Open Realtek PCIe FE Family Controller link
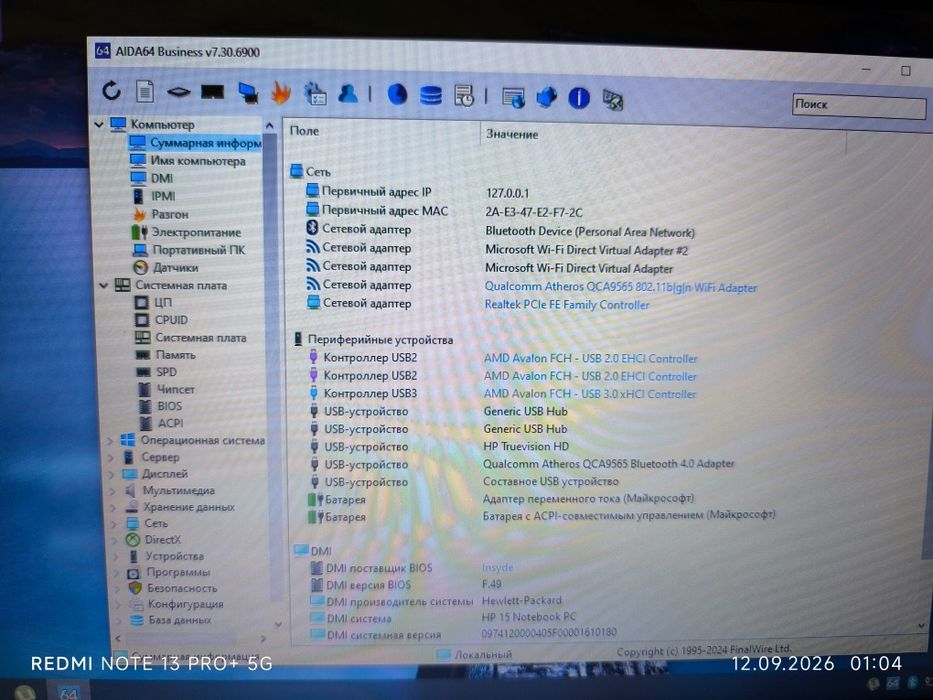This screenshot has height=700, width=933. pos(566,305)
